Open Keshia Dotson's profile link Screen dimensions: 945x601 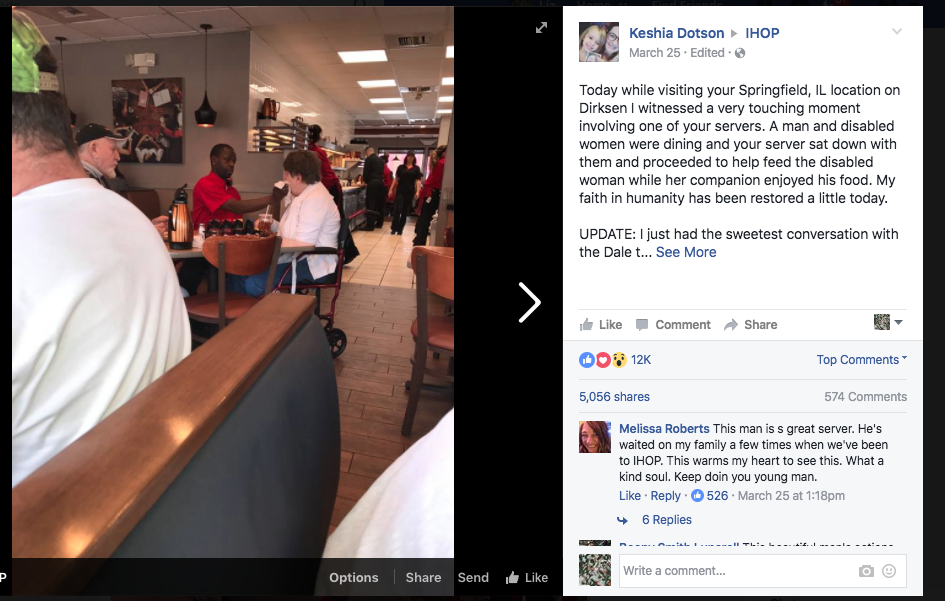676,33
